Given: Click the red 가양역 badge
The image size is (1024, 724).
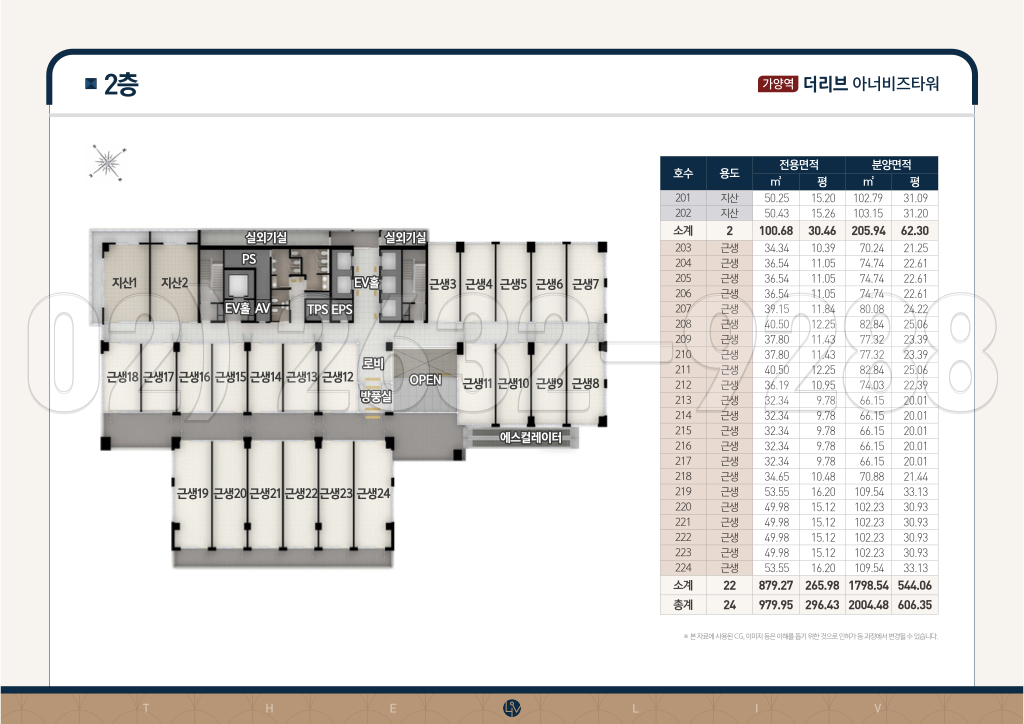Looking at the screenshot, I should 778,84.
